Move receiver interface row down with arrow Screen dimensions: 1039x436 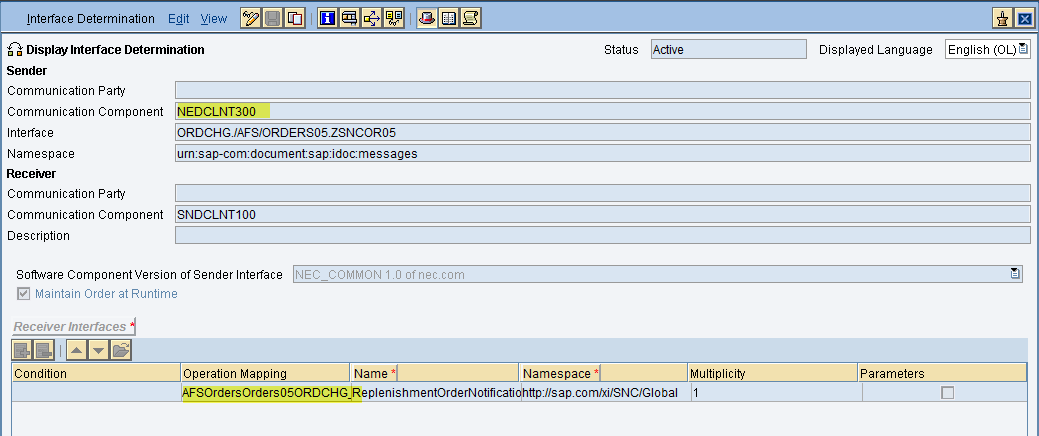(x=98, y=349)
